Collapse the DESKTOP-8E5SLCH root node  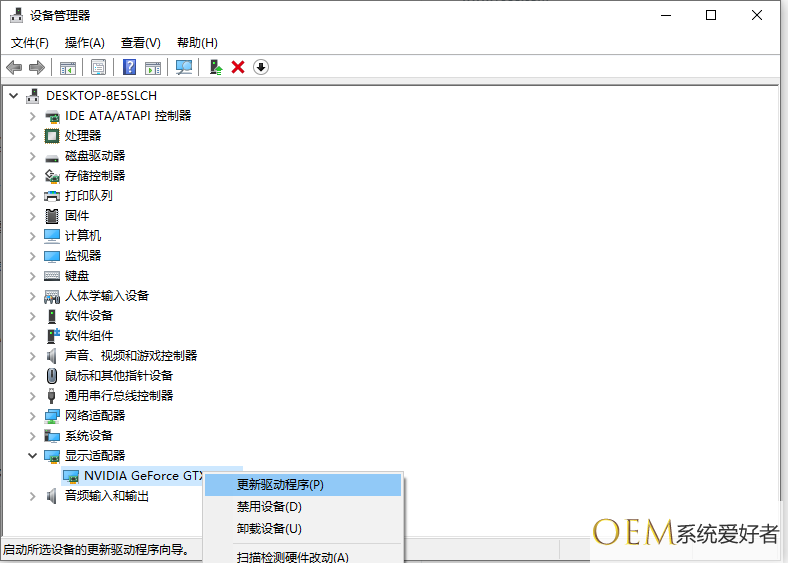[x=13, y=96]
